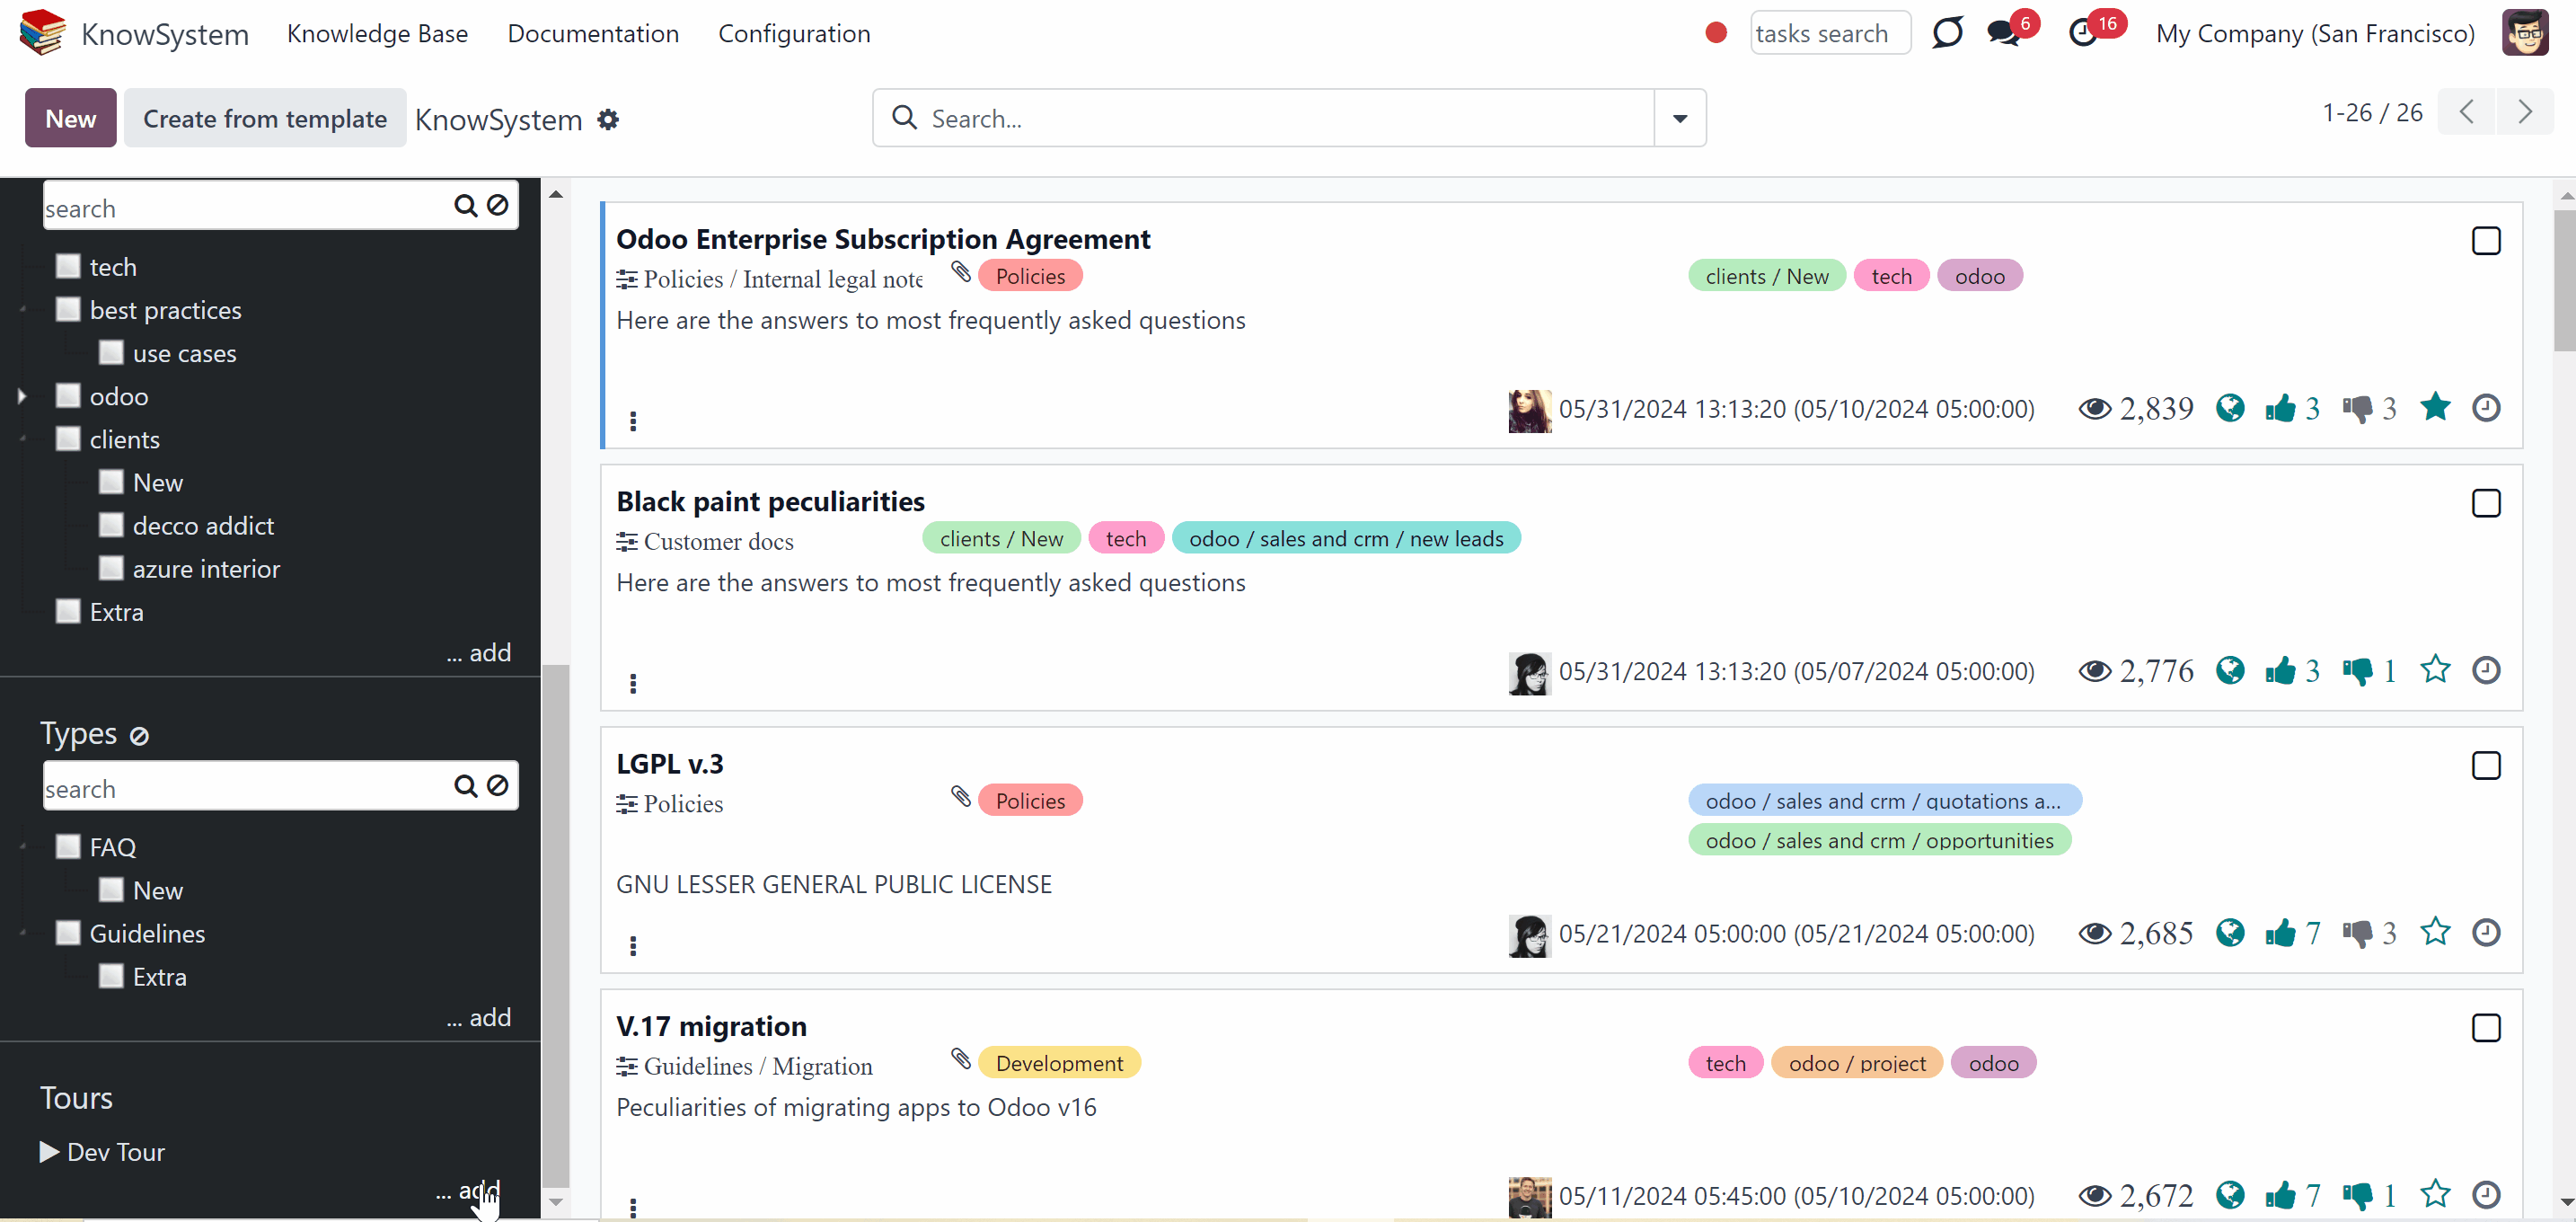Clear the Types search field icon

(x=497, y=786)
